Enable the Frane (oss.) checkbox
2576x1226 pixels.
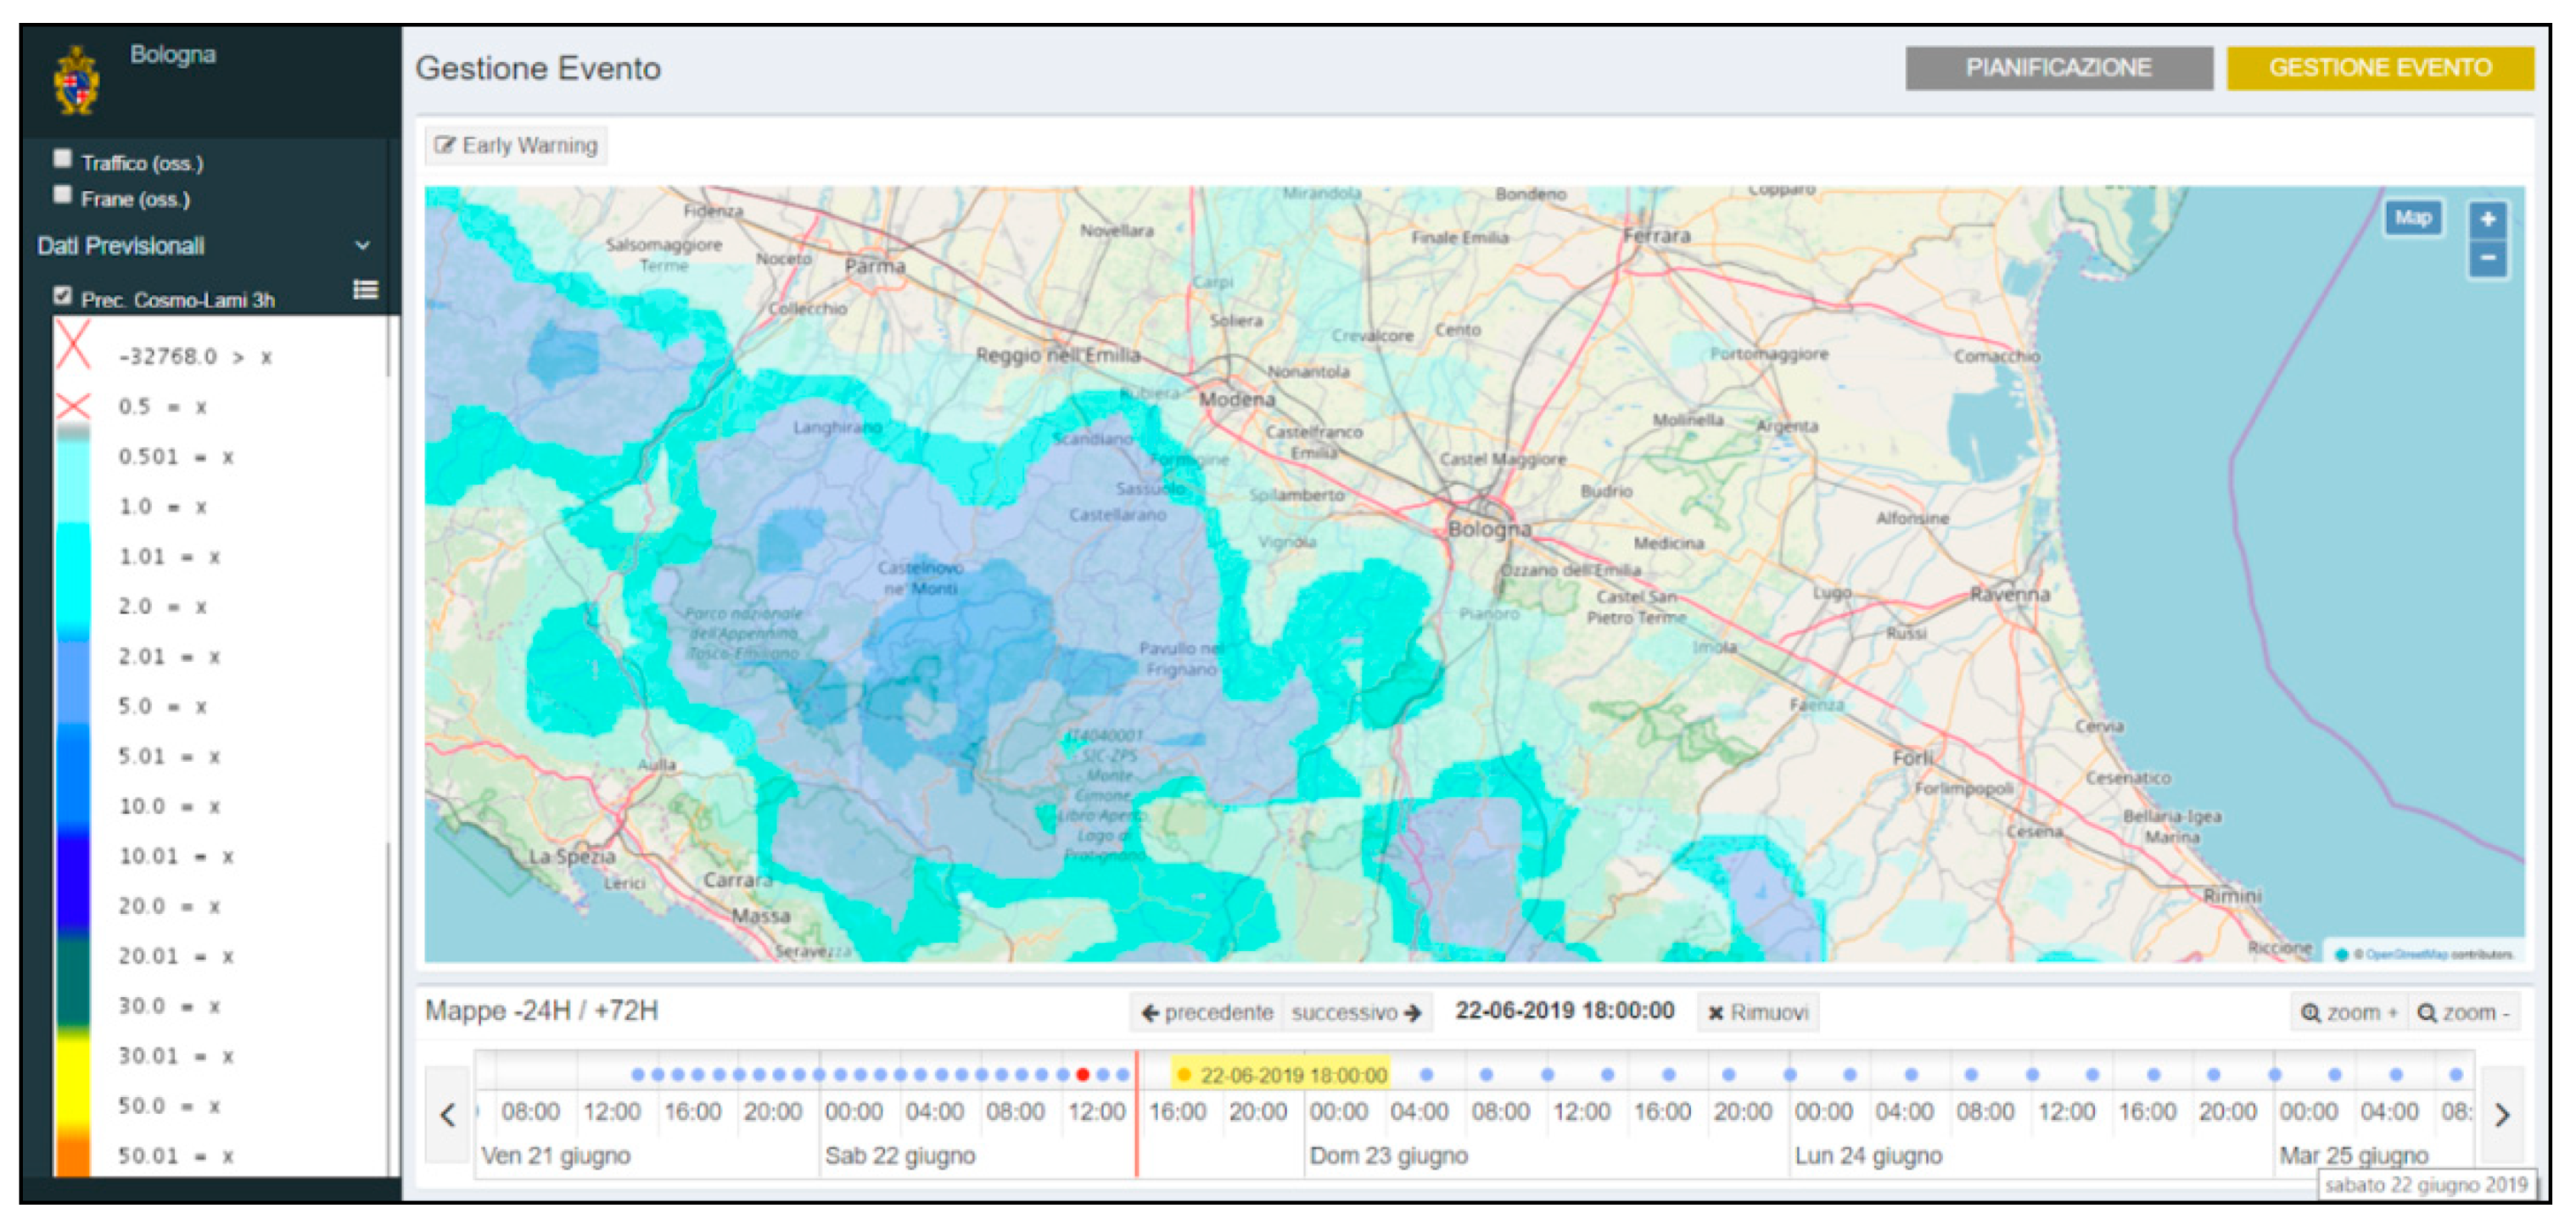coord(63,195)
